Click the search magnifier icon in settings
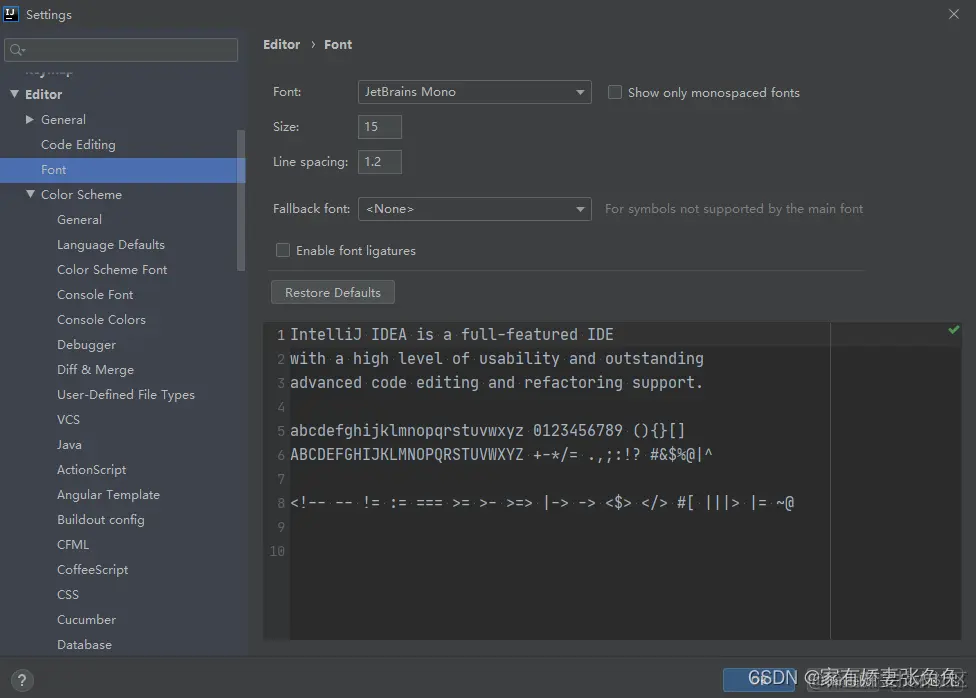Screen dimensions: 976x698 pos(17,50)
